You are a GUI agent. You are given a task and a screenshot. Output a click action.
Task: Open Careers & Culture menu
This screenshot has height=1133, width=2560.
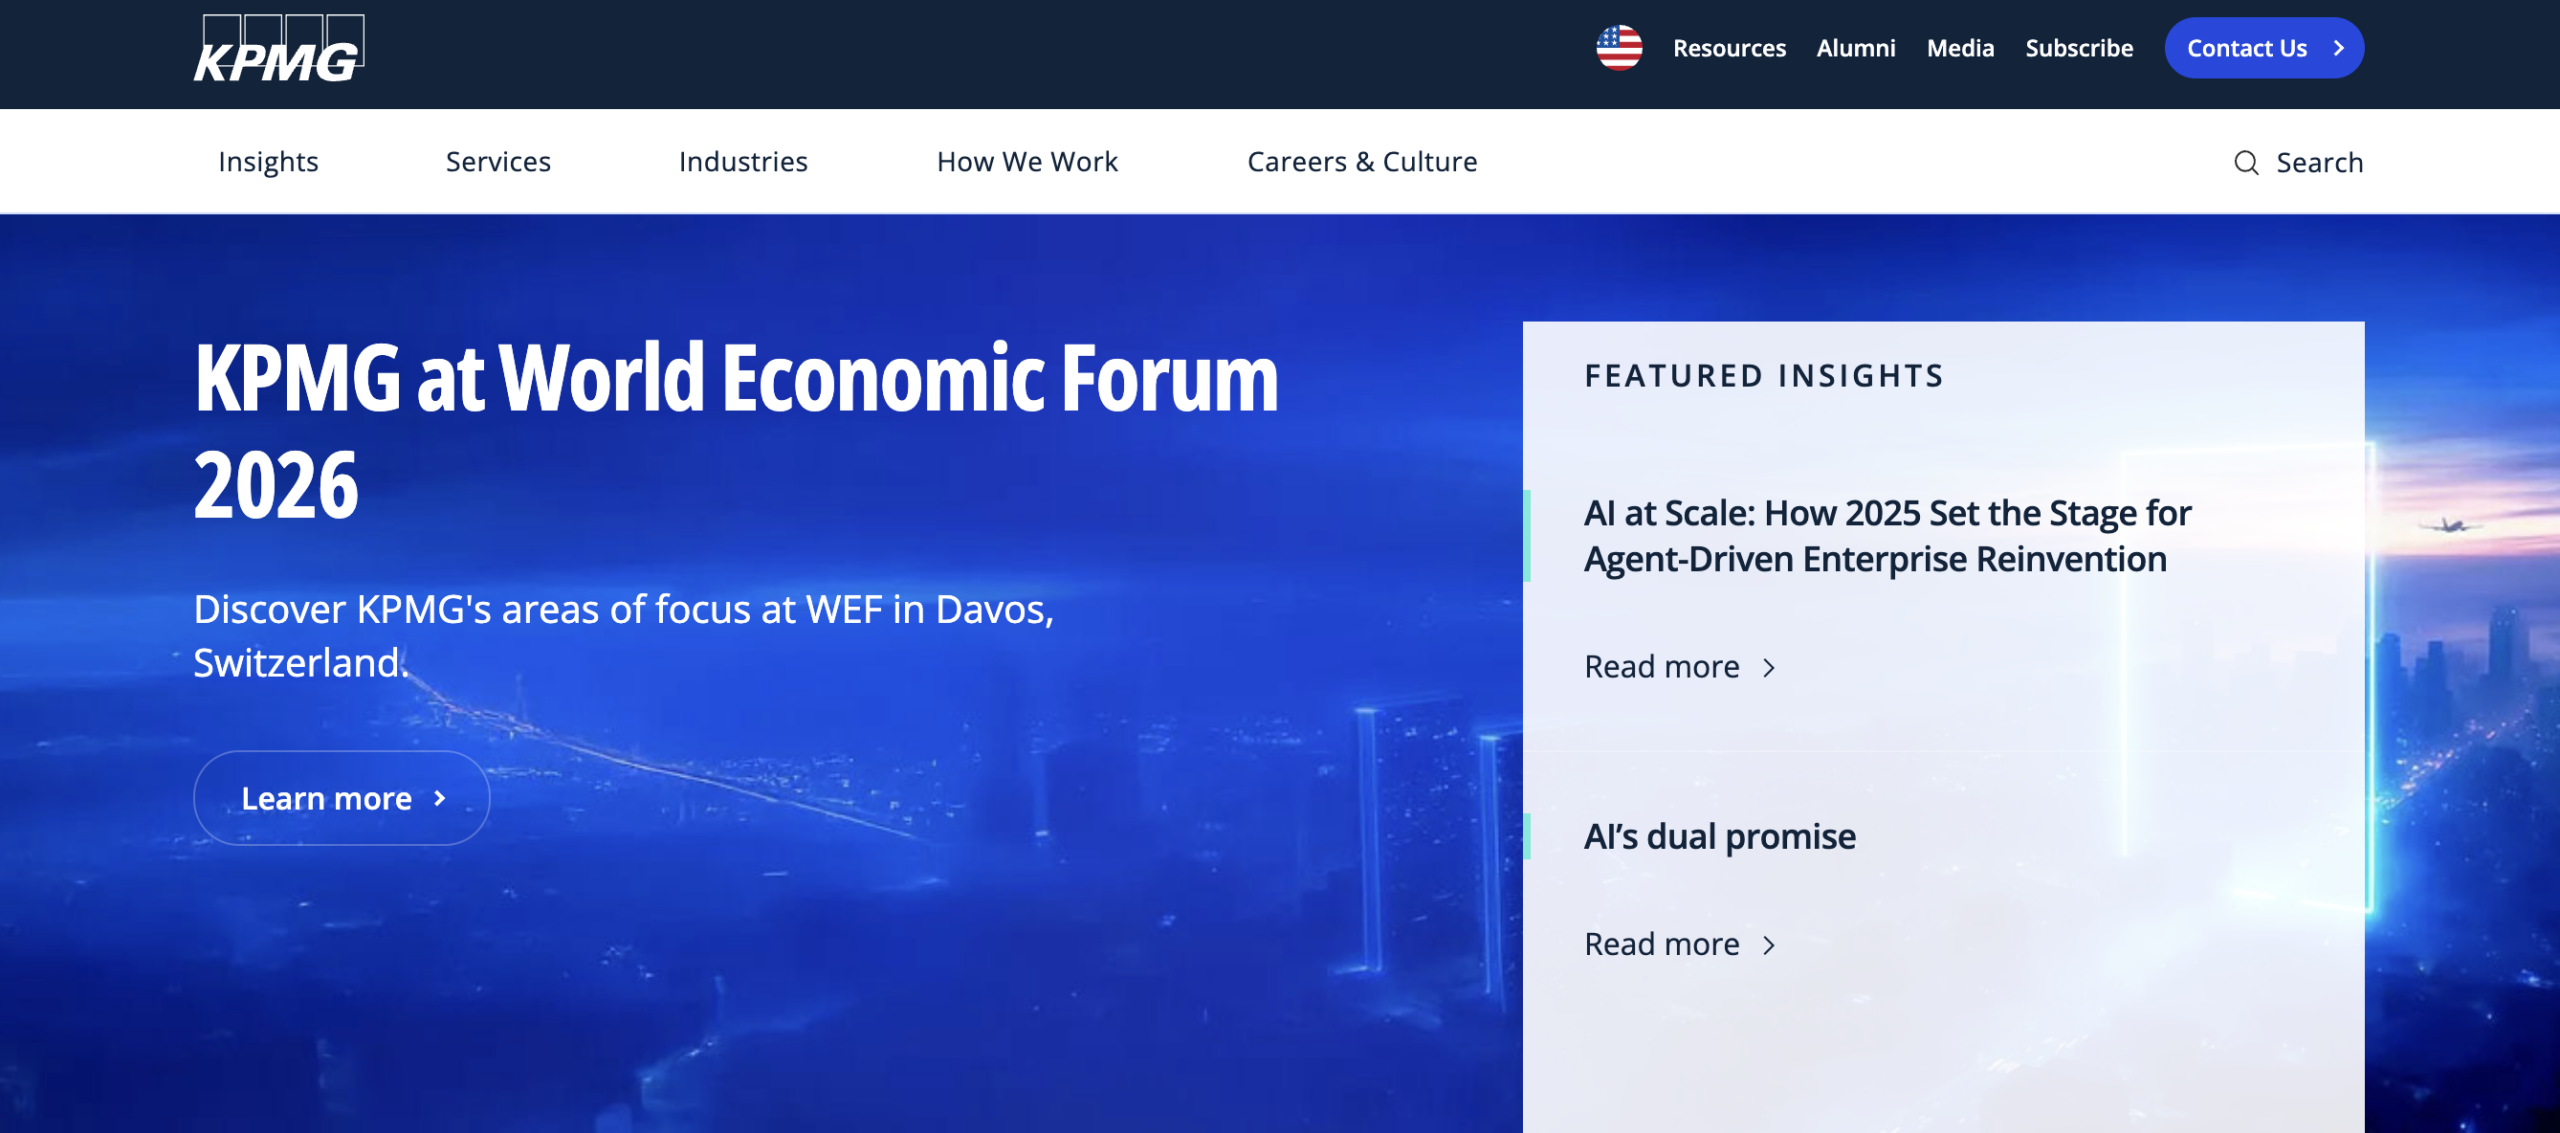coord(1362,162)
